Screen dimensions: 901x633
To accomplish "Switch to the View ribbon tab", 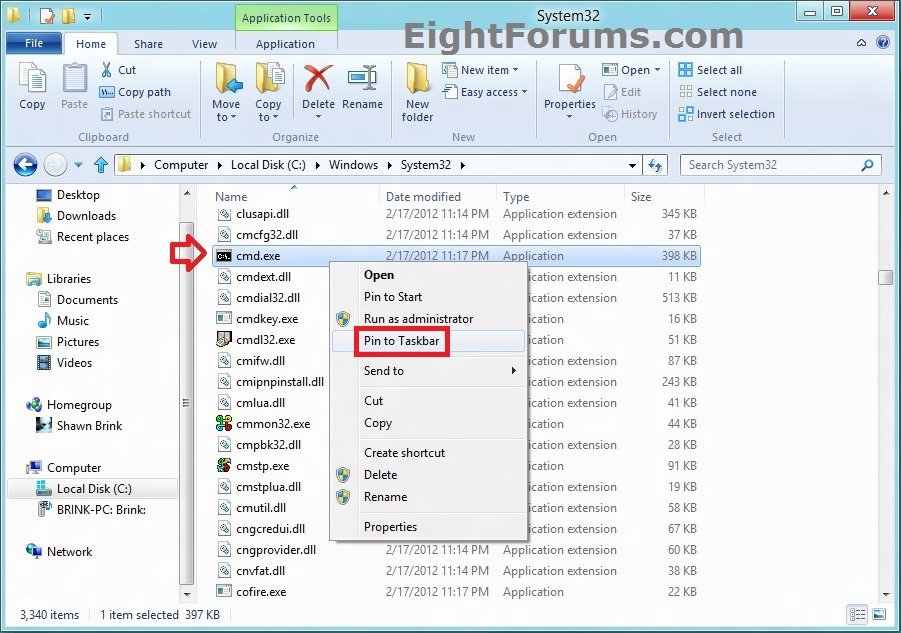I will pos(204,44).
